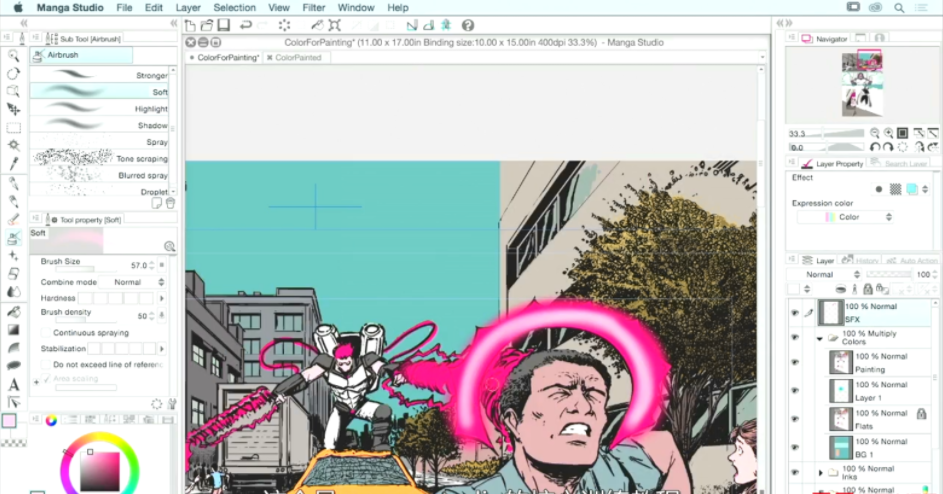943x494 pixels.
Task: Enable the Continuous spraying checkbox
Action: [x=46, y=333]
